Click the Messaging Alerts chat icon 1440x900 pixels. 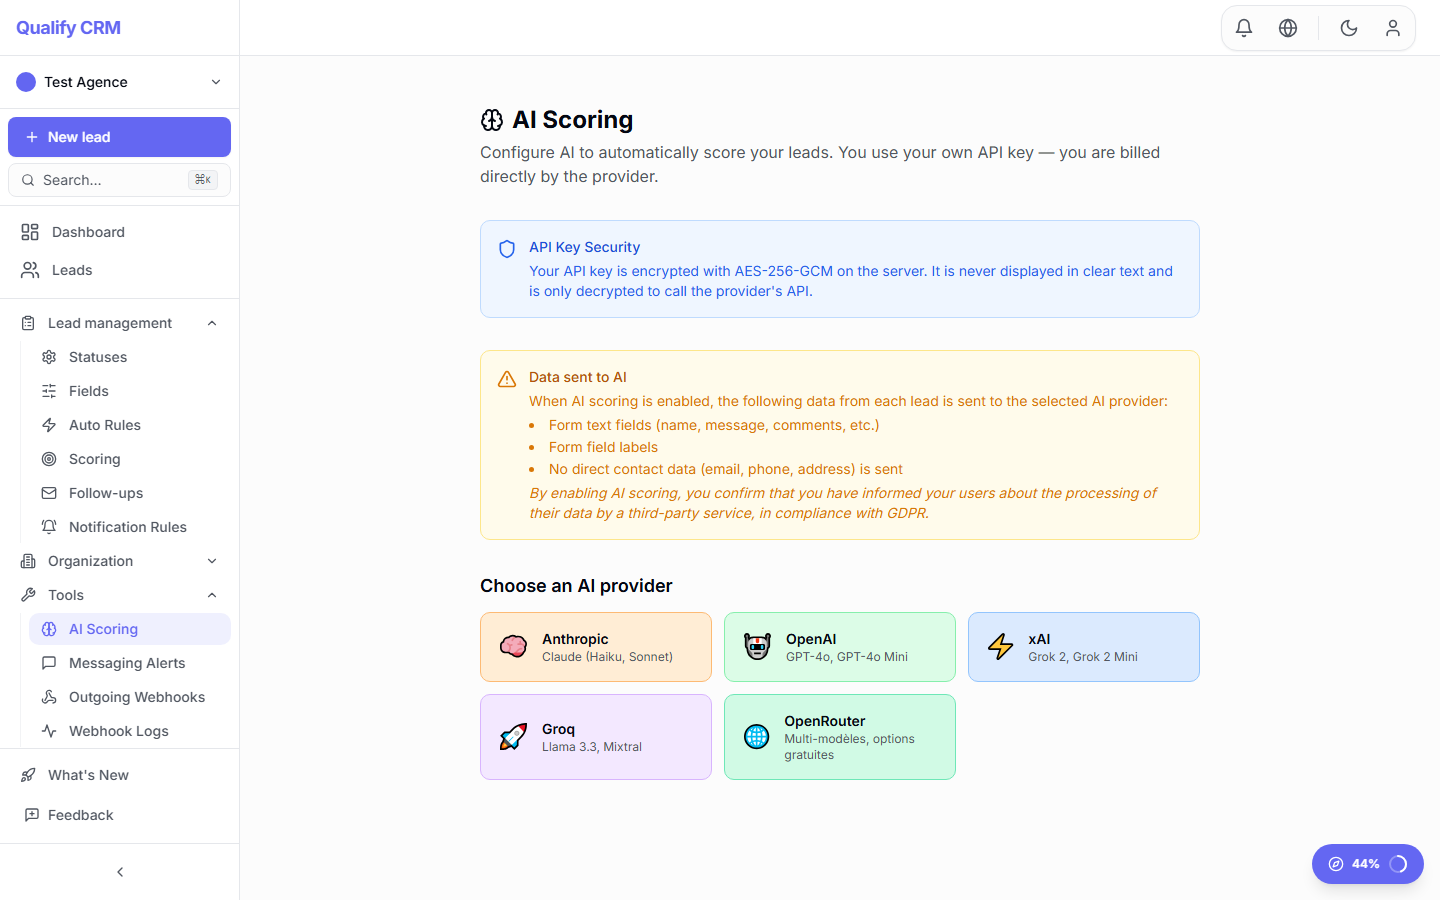point(49,663)
